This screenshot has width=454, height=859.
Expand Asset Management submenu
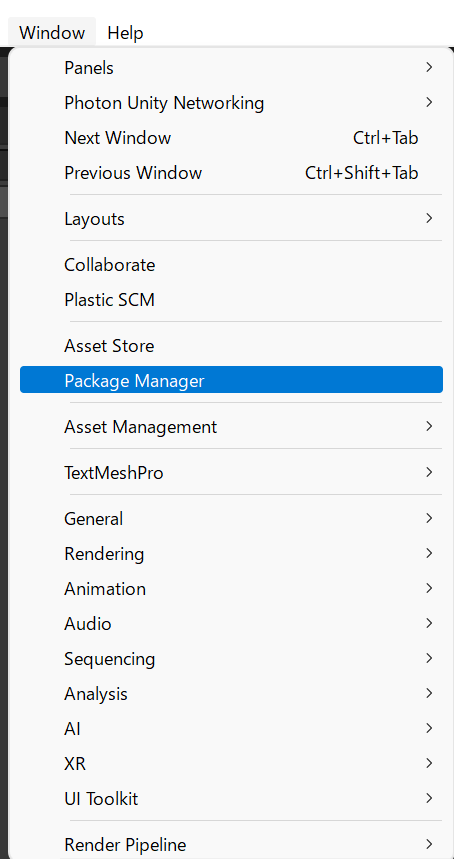click(231, 426)
